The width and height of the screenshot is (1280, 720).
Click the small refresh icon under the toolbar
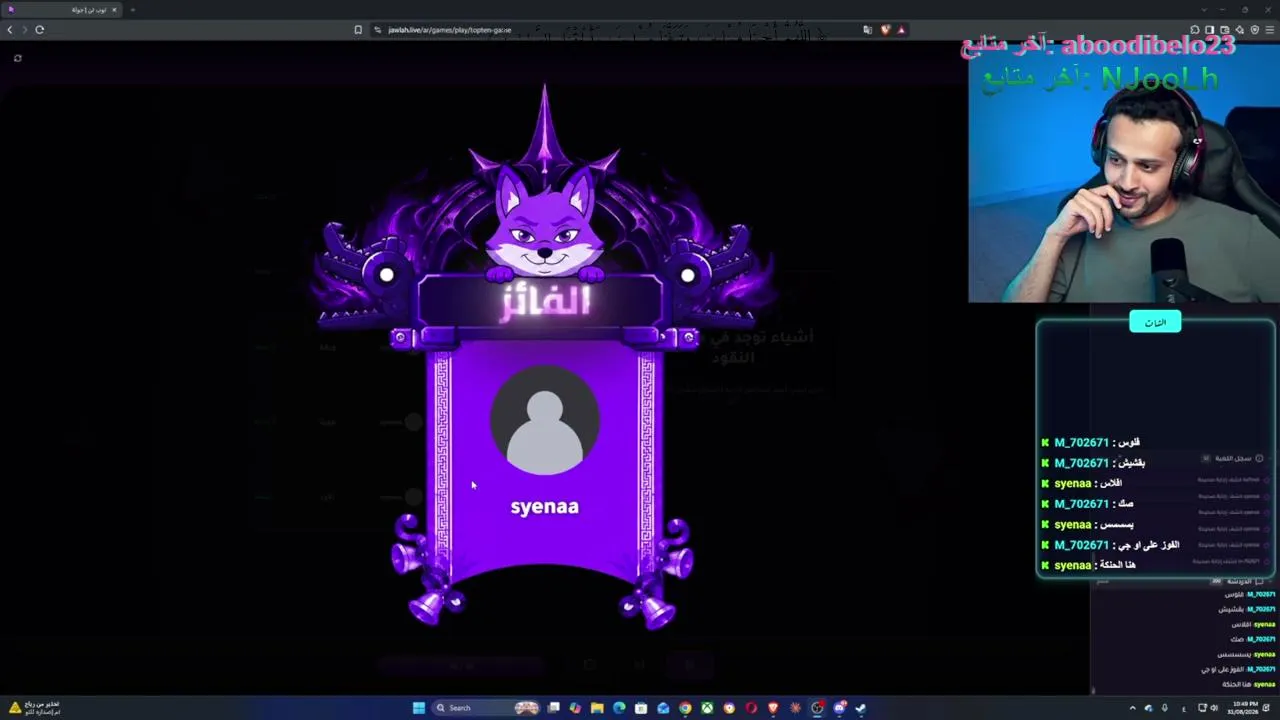pyautogui.click(x=17, y=58)
